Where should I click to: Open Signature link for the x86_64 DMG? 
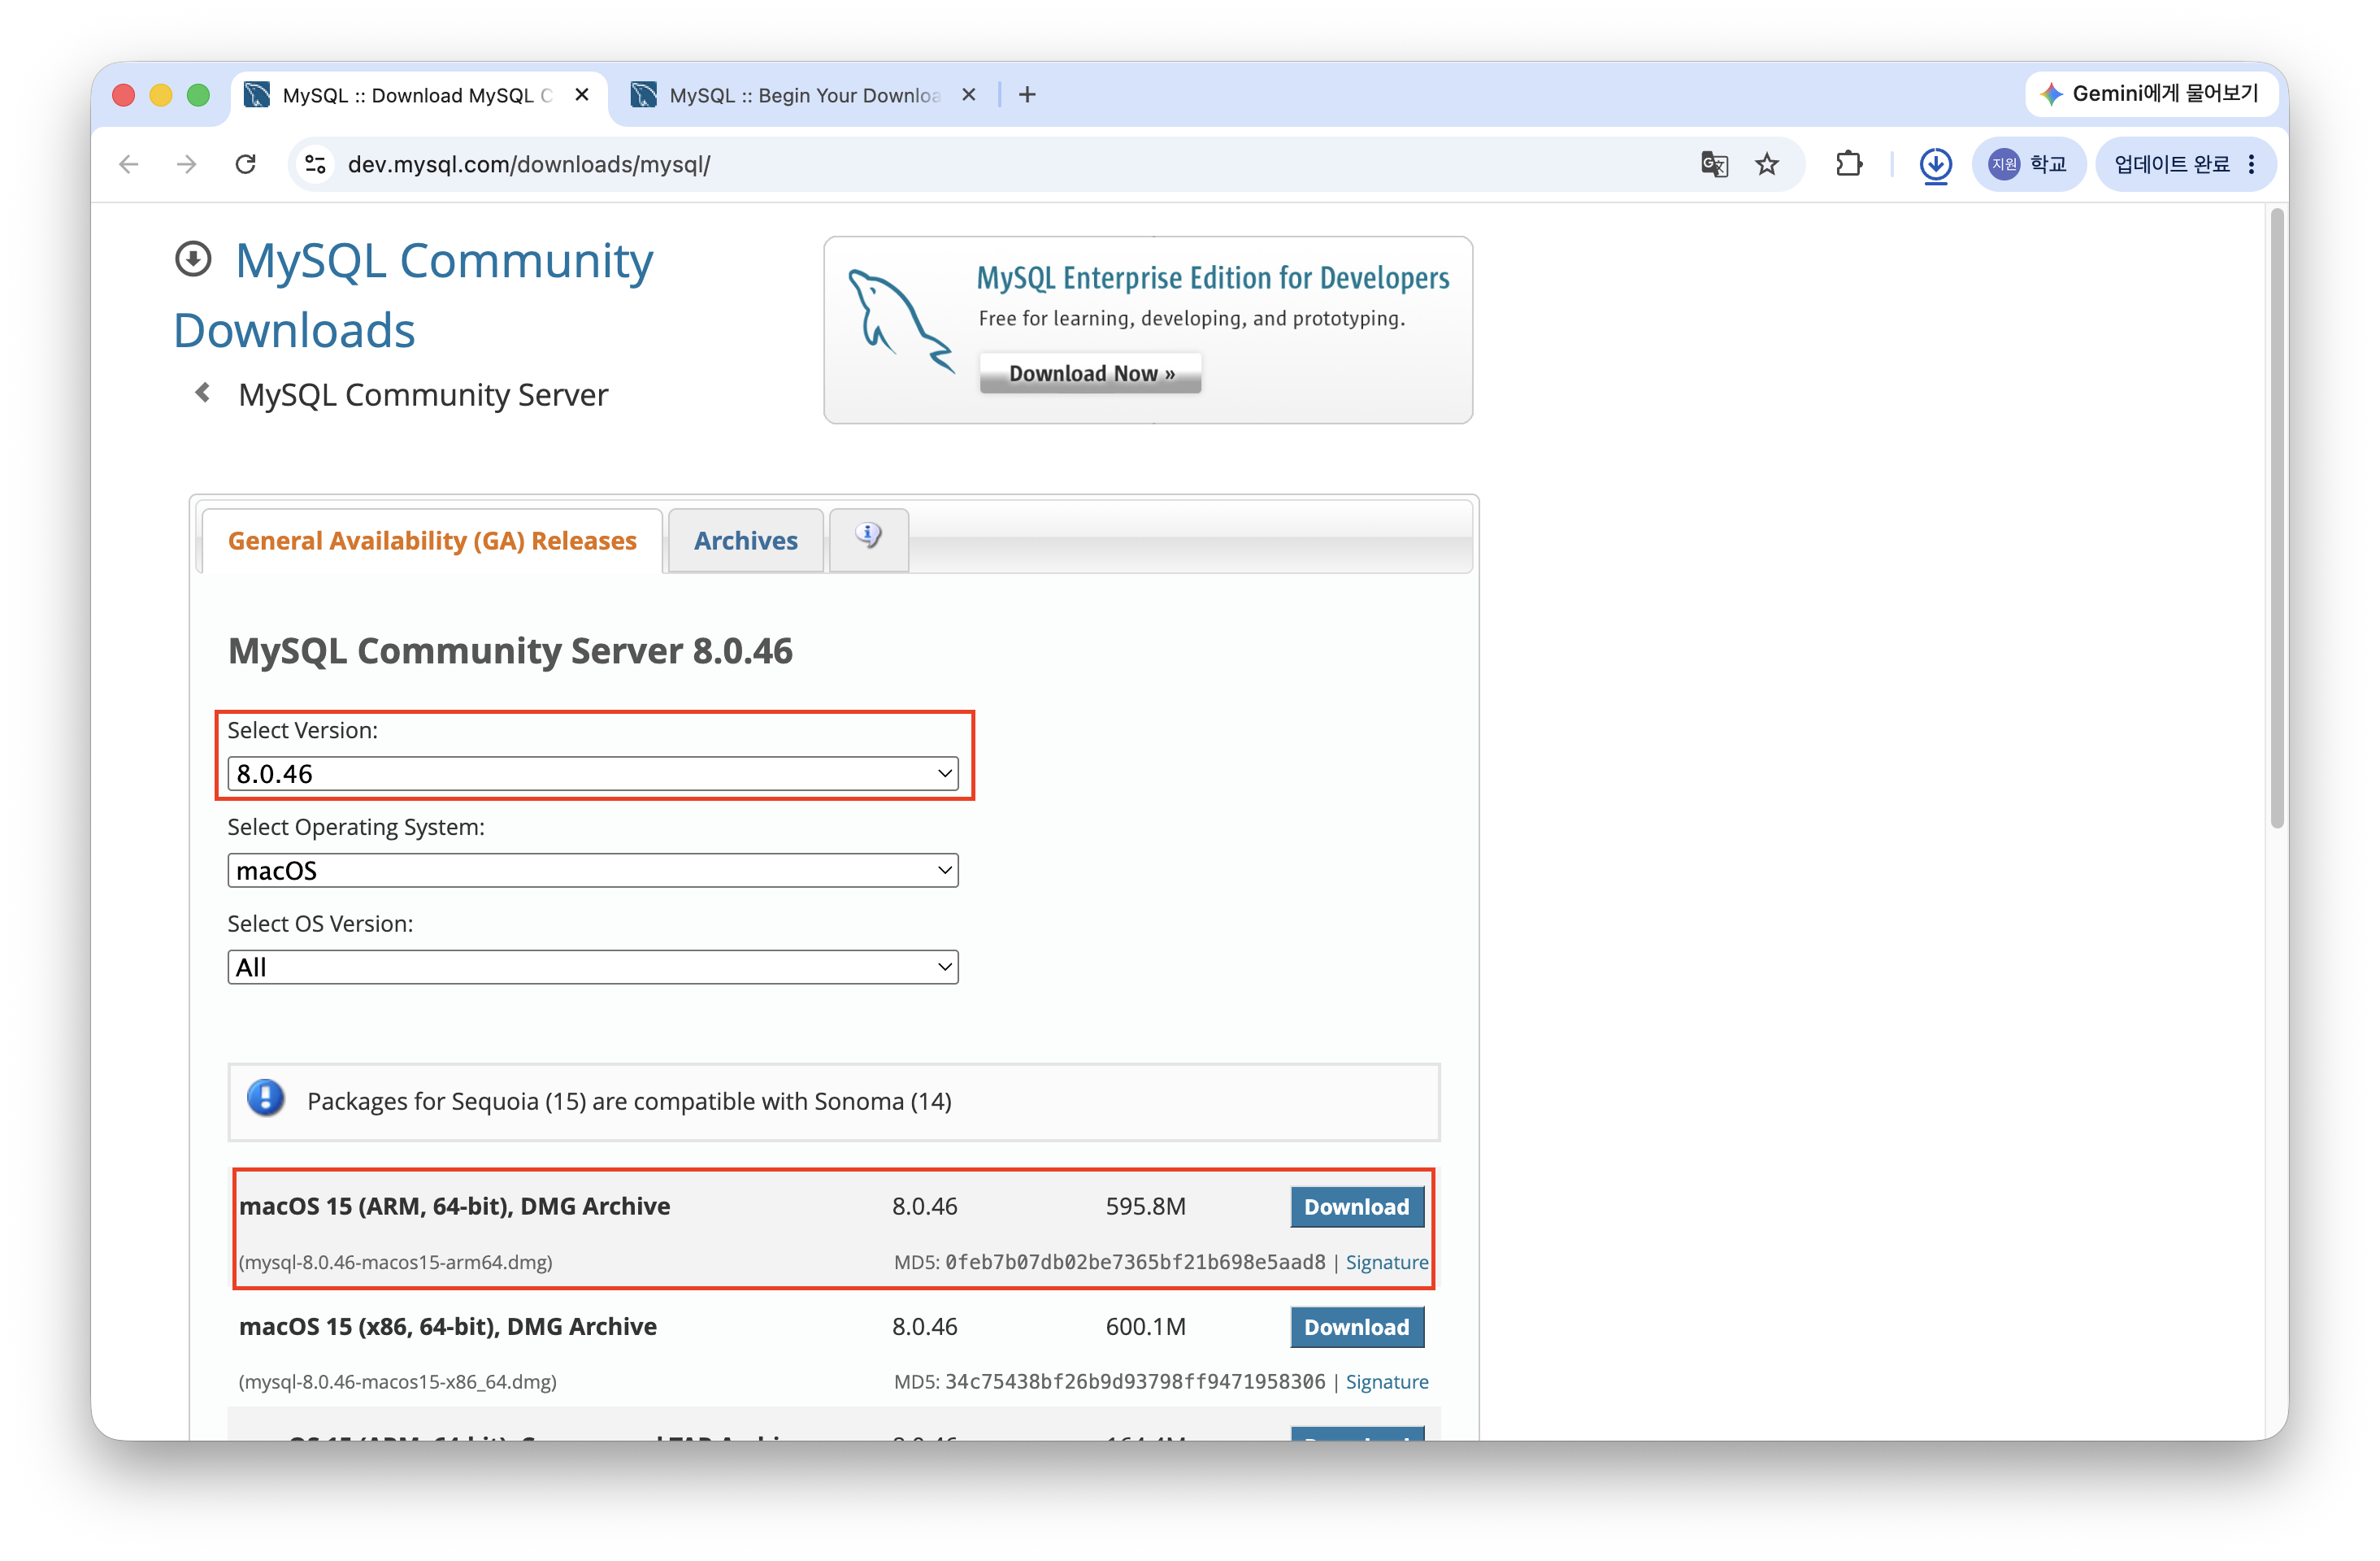pyautogui.click(x=1387, y=1382)
